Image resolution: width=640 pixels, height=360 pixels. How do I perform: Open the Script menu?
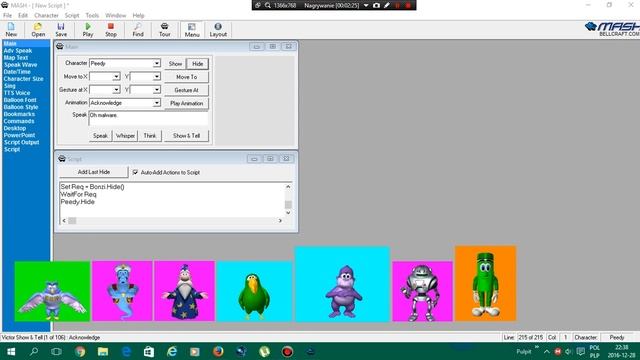[x=72, y=15]
